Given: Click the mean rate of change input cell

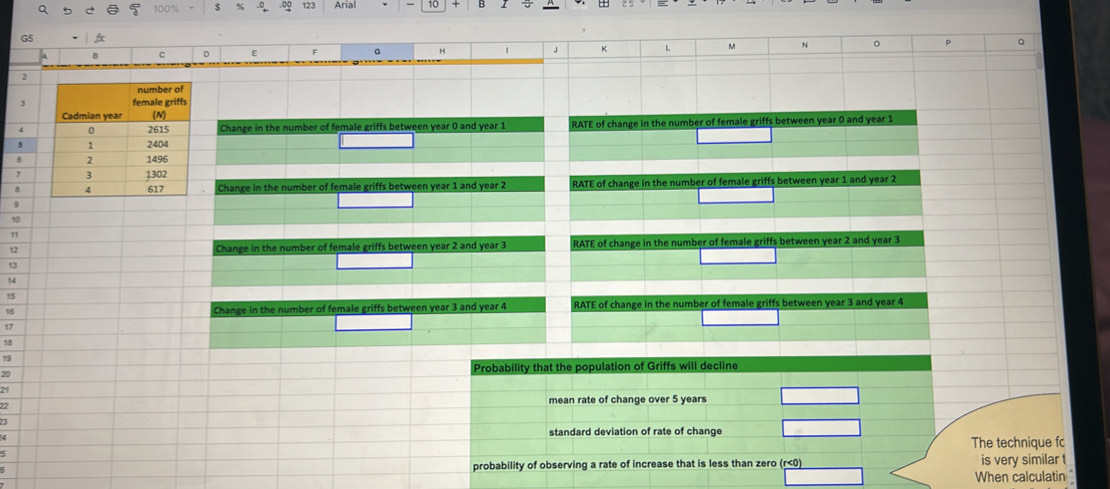Looking at the screenshot, I should click(x=820, y=396).
